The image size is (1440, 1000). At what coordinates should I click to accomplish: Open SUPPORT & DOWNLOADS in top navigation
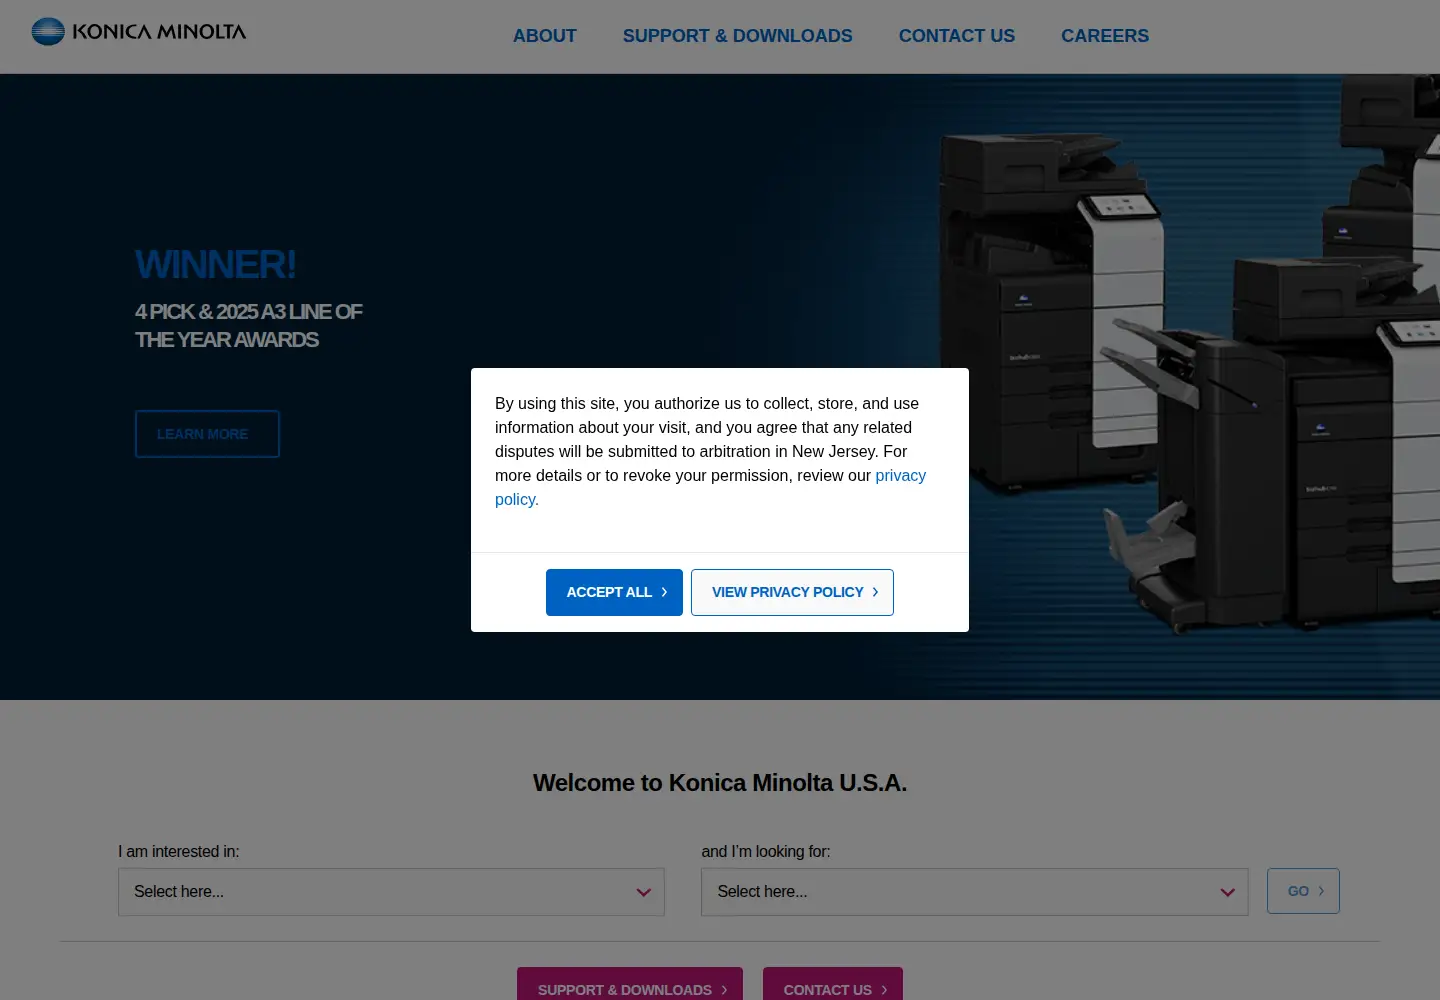tap(738, 36)
